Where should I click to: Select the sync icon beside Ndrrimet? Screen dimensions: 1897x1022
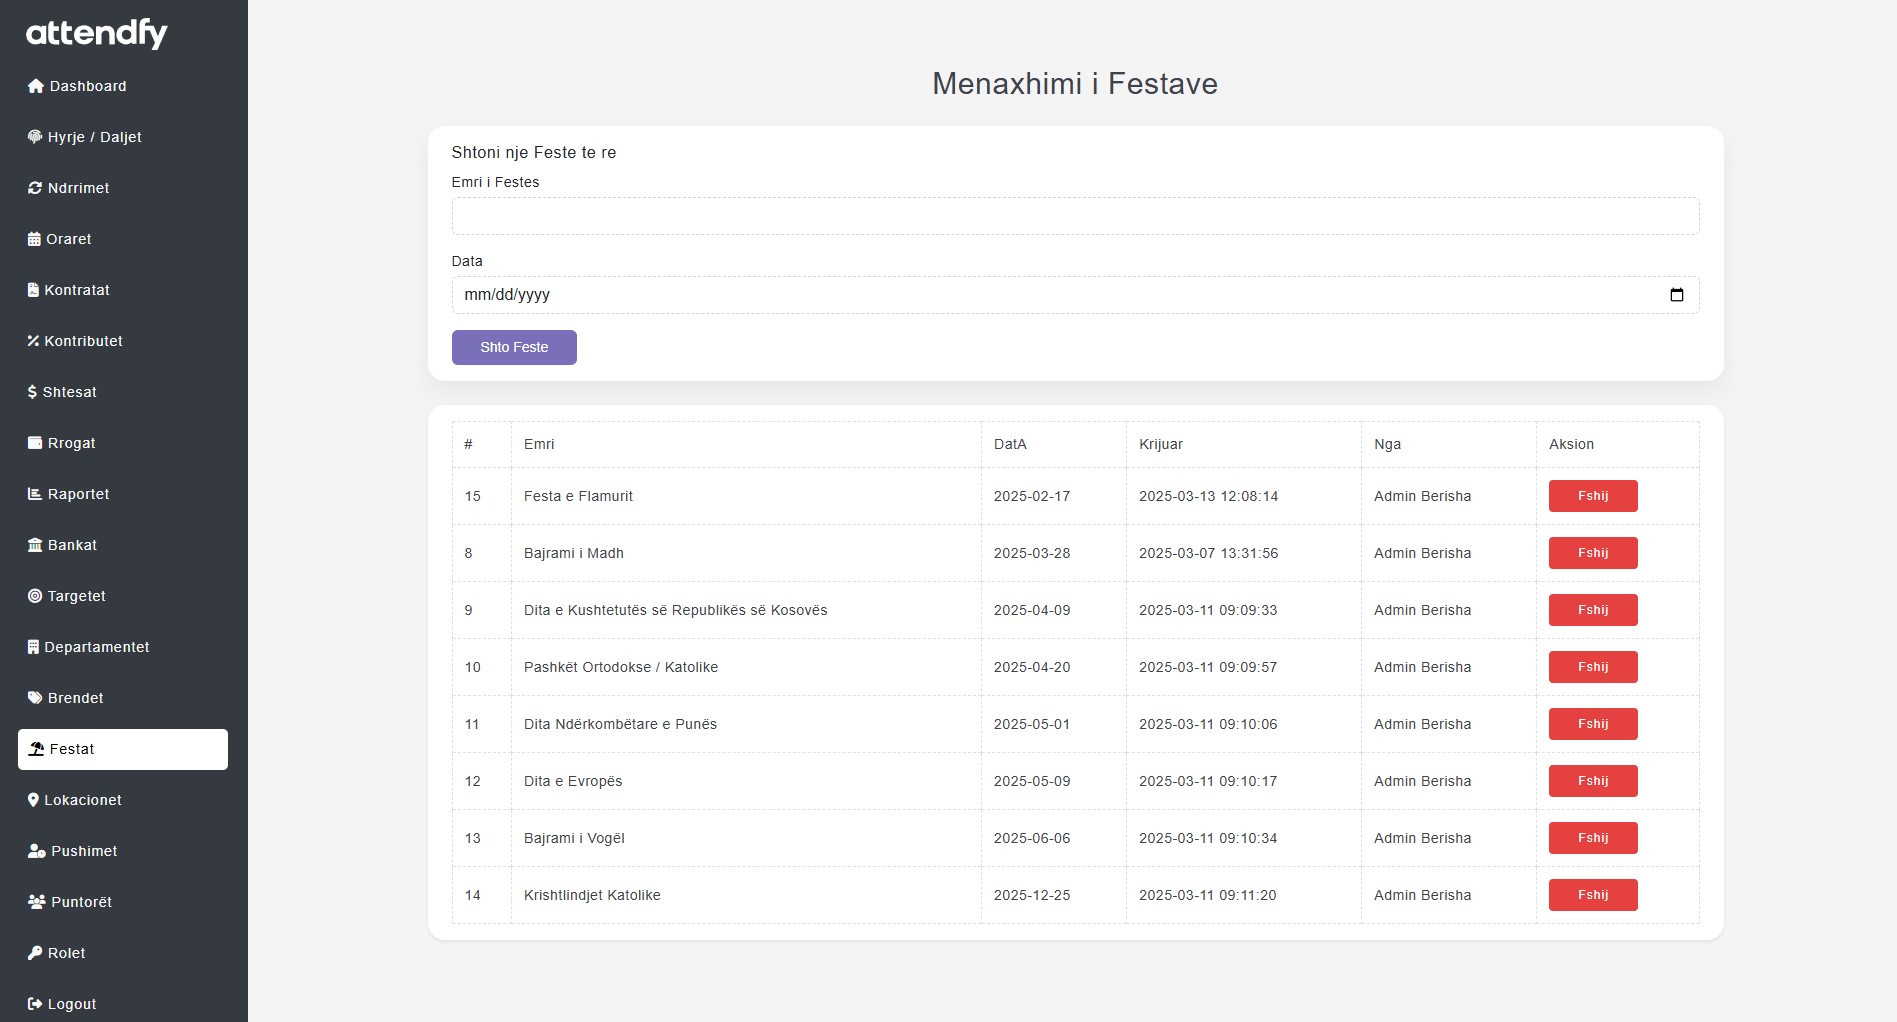pyautogui.click(x=35, y=188)
